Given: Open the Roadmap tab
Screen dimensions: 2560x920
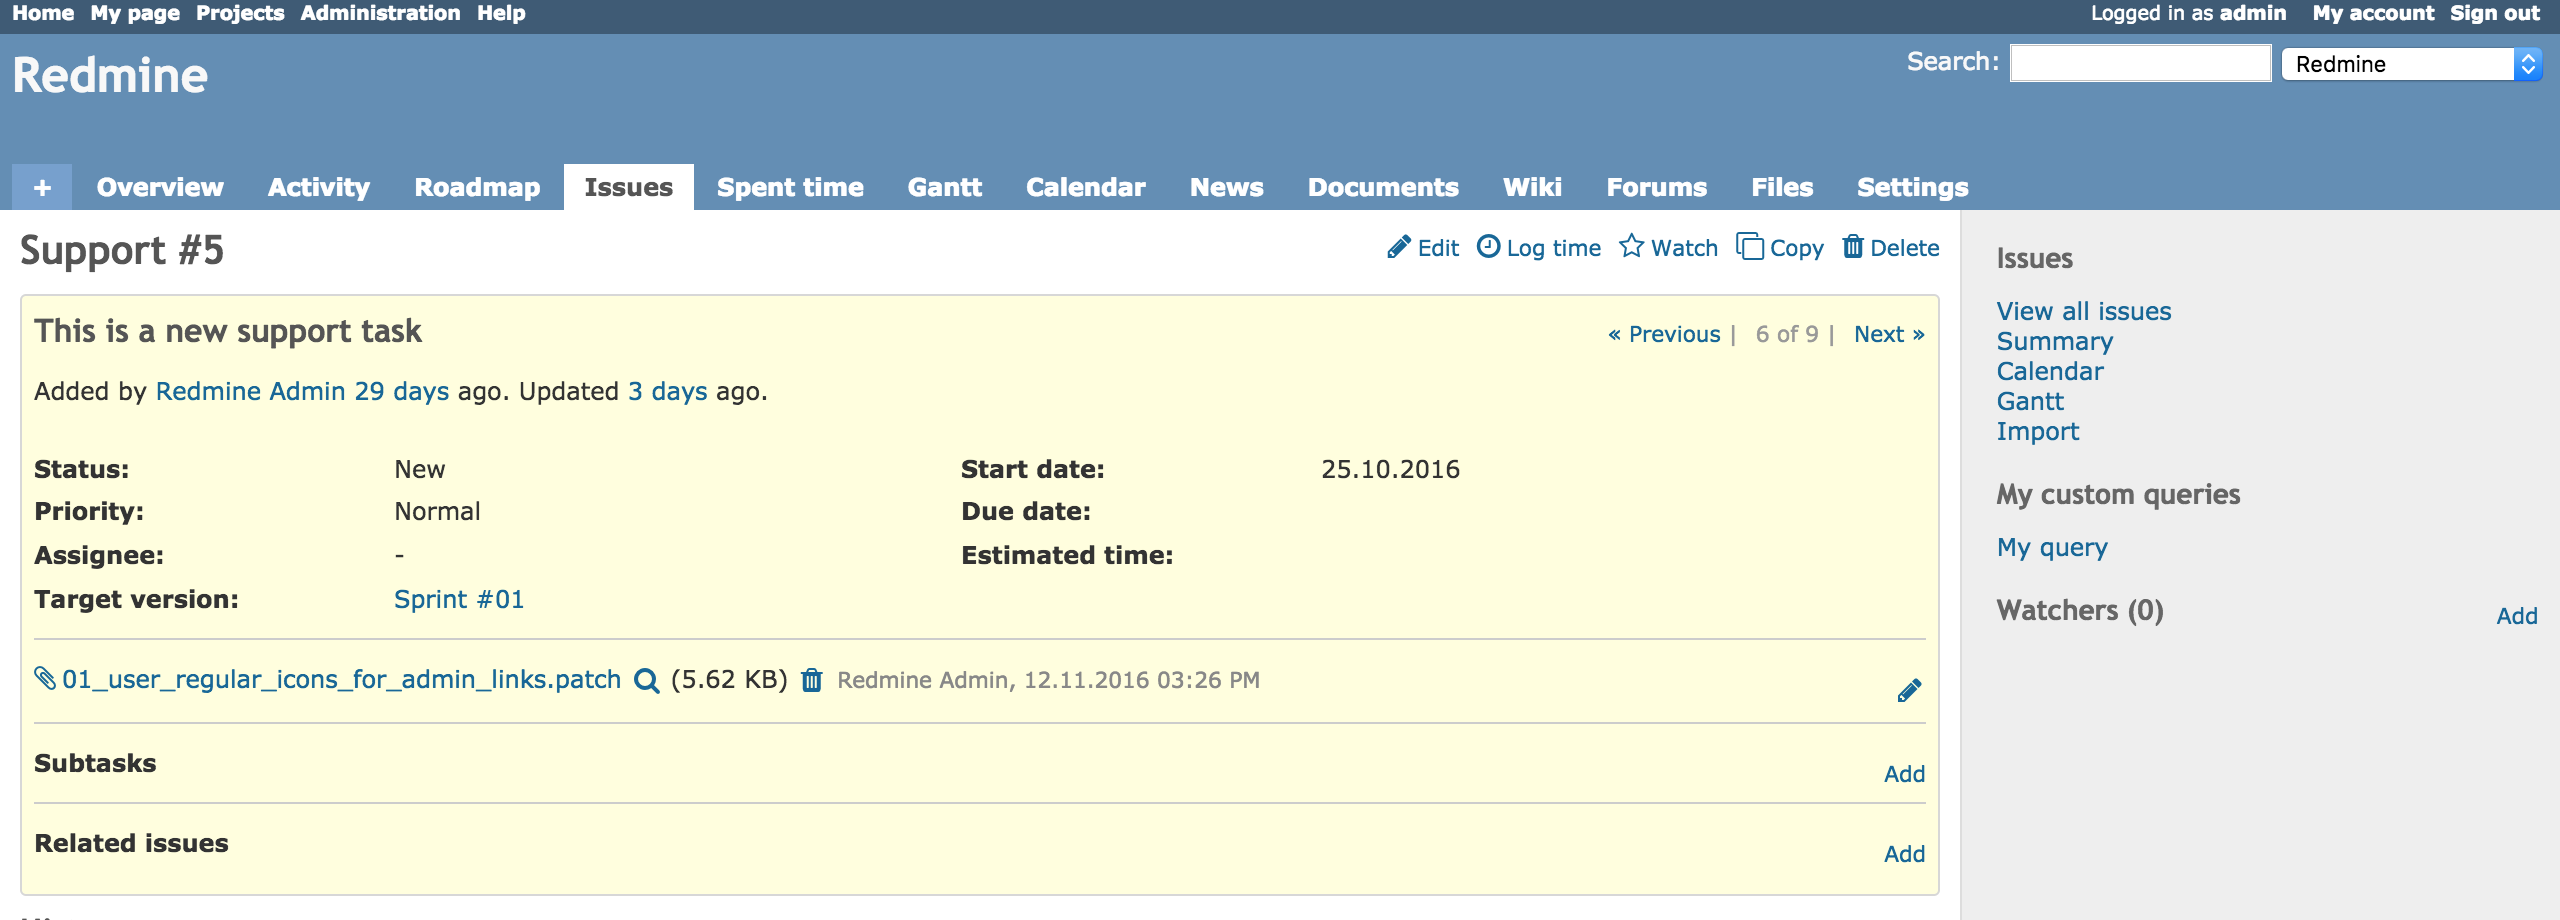Looking at the screenshot, I should pos(477,187).
